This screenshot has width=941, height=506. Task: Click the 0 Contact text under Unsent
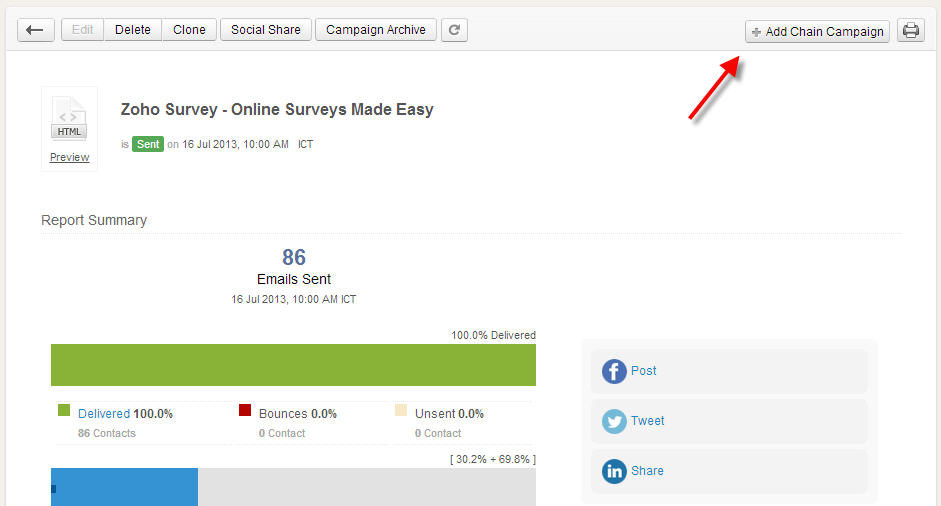tap(438, 433)
